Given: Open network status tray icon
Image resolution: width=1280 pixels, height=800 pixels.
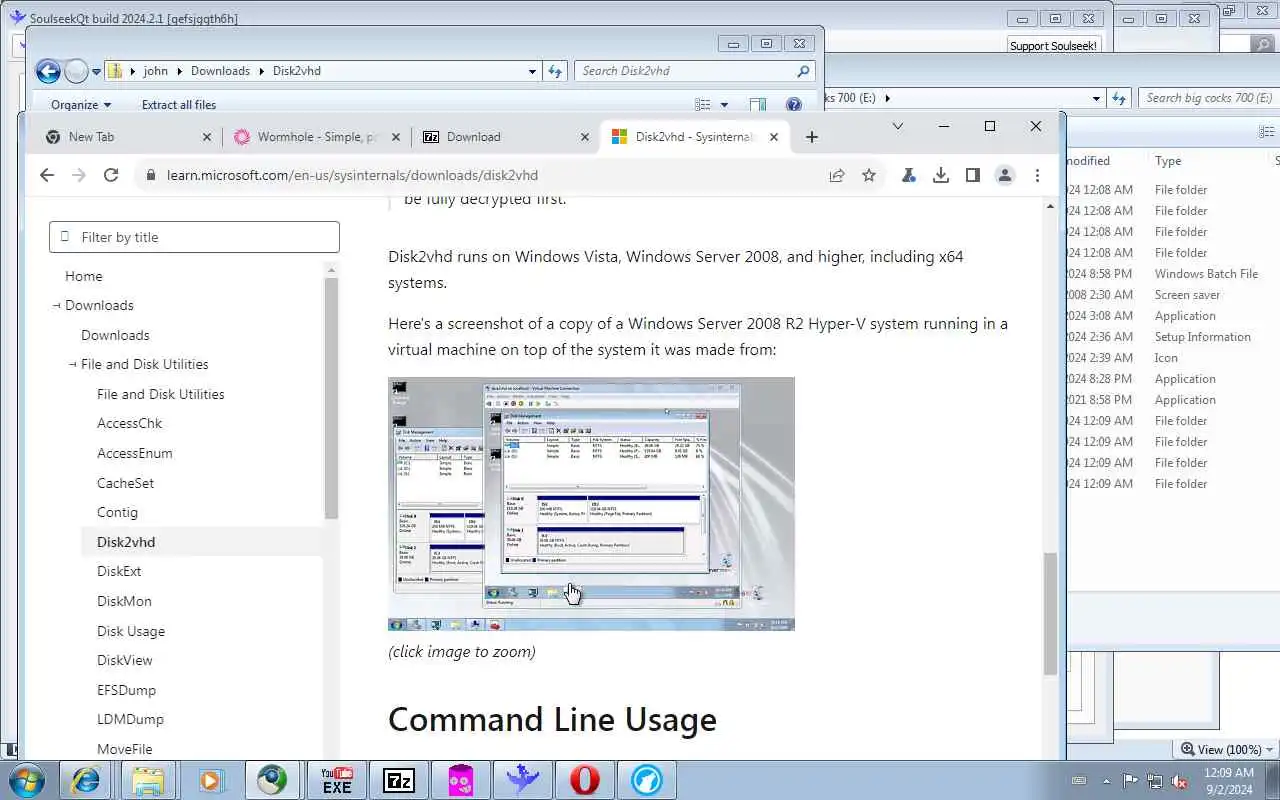Looking at the screenshot, I should coord(1155,781).
